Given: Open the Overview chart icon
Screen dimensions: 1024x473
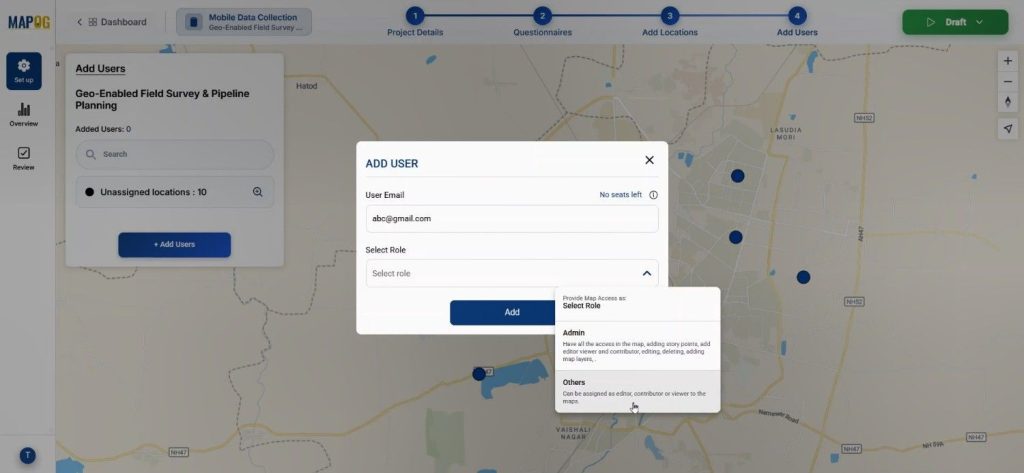Looking at the screenshot, I should 23,114.
